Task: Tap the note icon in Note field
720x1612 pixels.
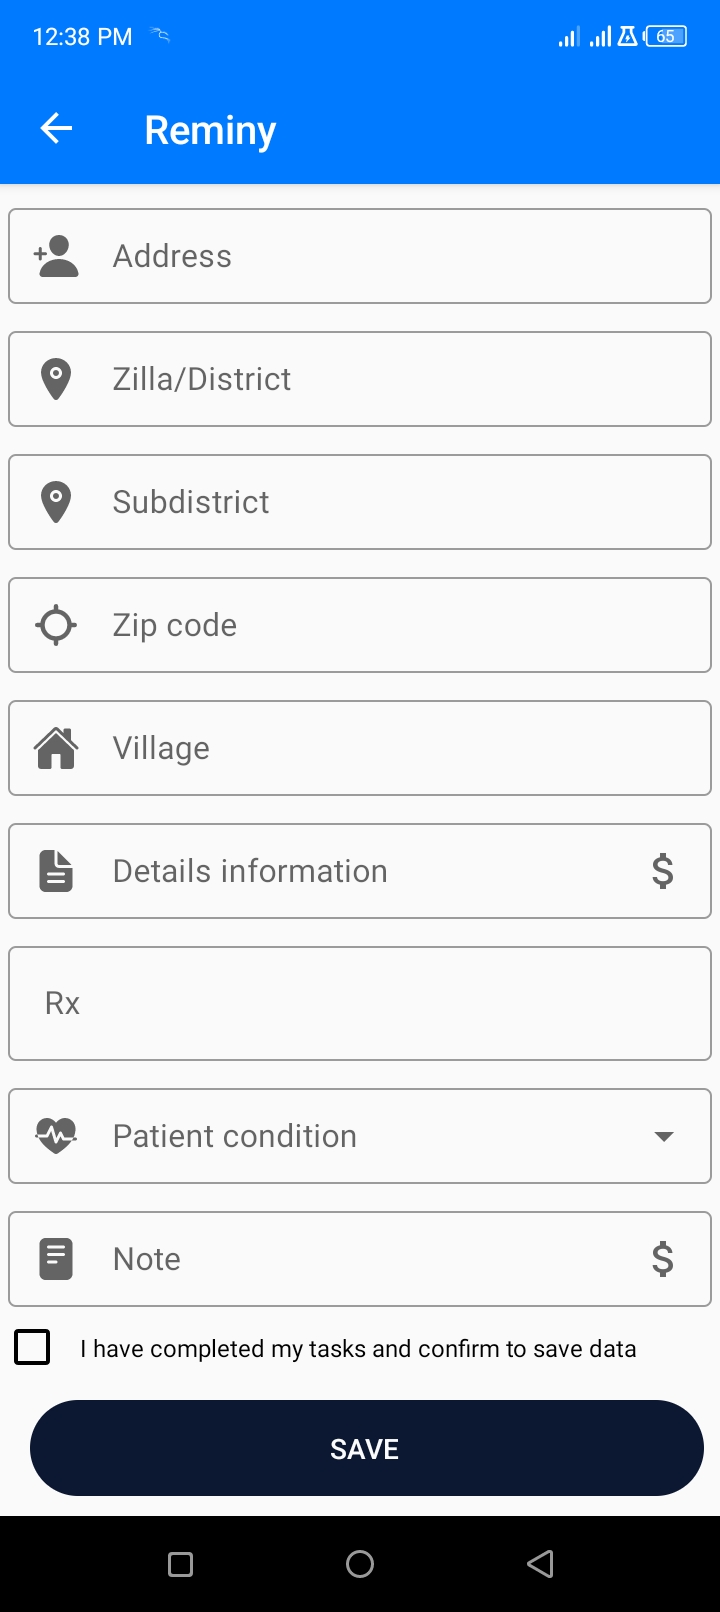Action: click(56, 1259)
